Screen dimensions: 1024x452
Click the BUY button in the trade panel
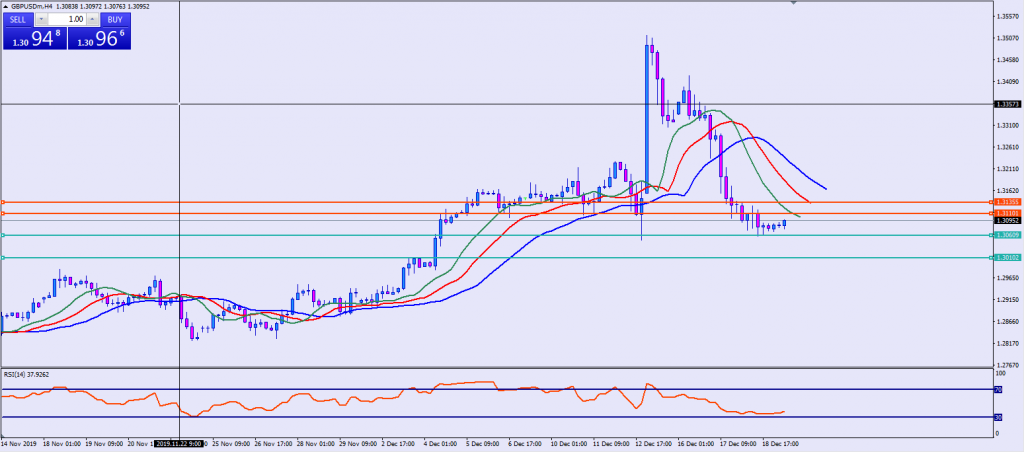[x=115, y=19]
